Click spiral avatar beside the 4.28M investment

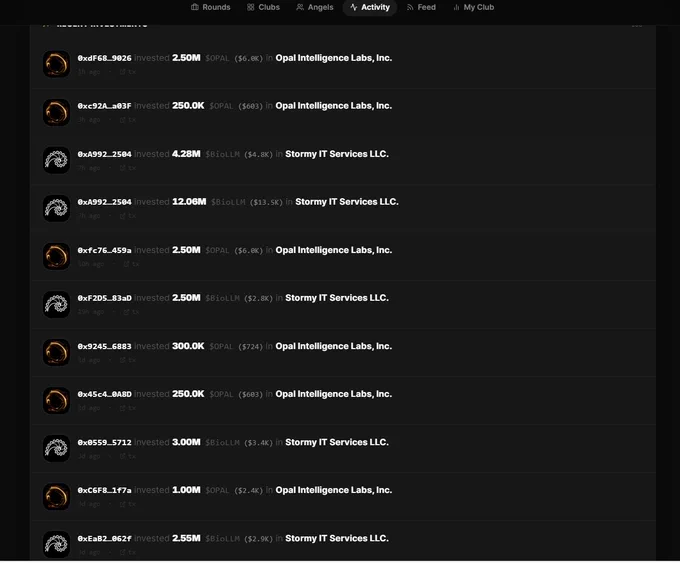point(56,160)
